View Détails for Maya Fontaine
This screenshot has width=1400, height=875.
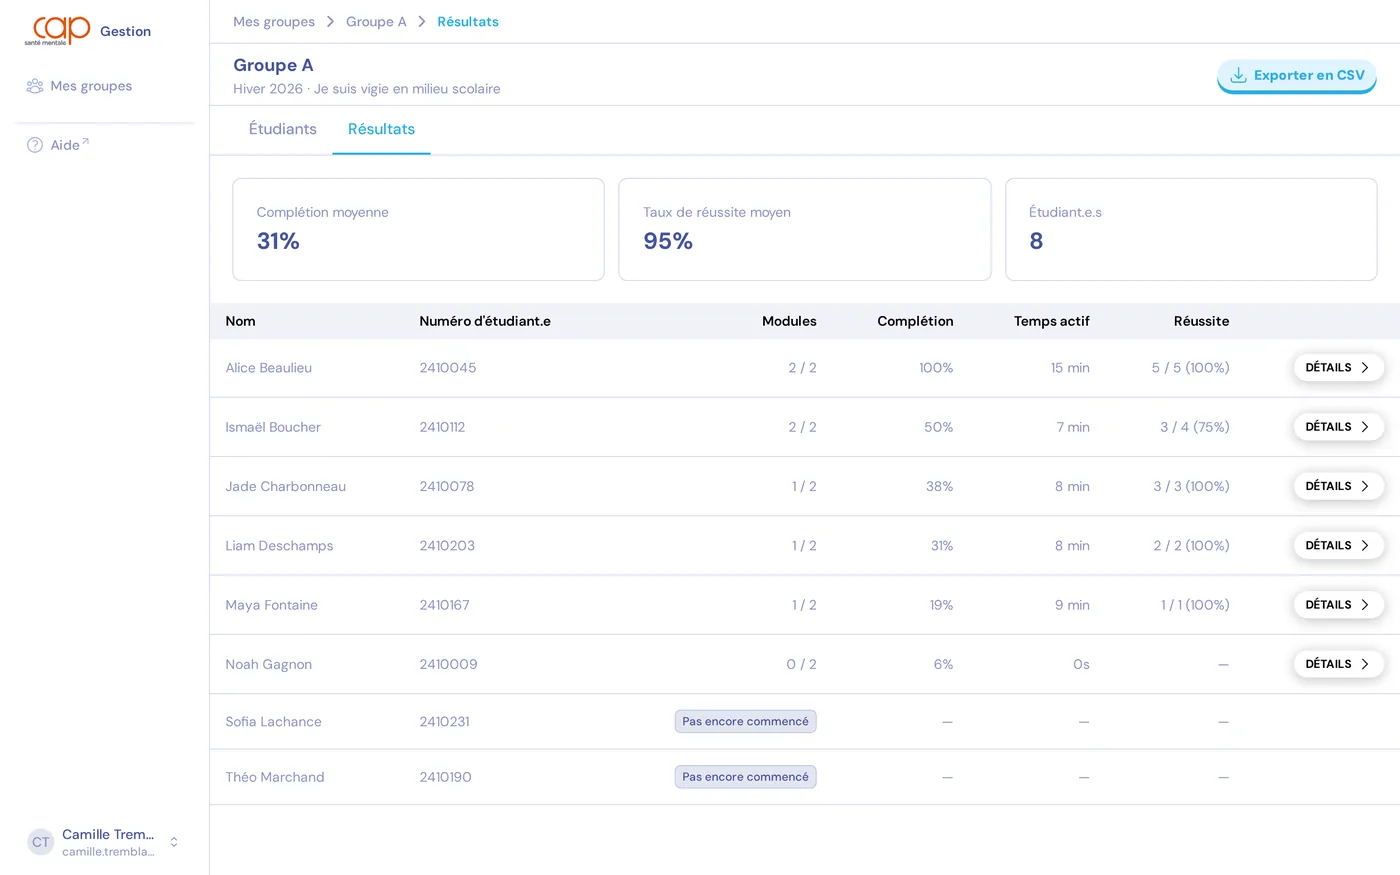[1339, 605]
